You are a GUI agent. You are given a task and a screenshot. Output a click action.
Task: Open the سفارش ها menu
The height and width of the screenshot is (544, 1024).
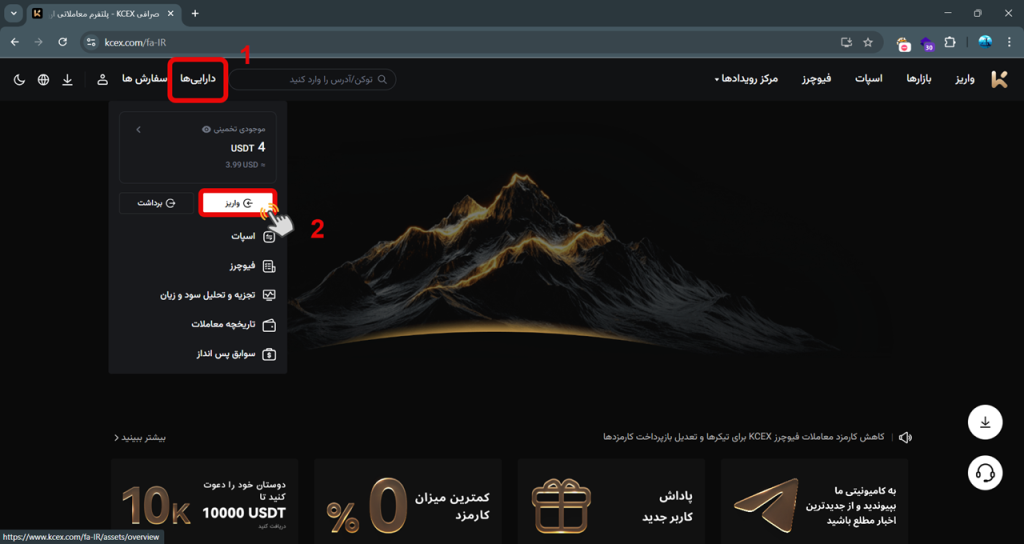coord(145,78)
